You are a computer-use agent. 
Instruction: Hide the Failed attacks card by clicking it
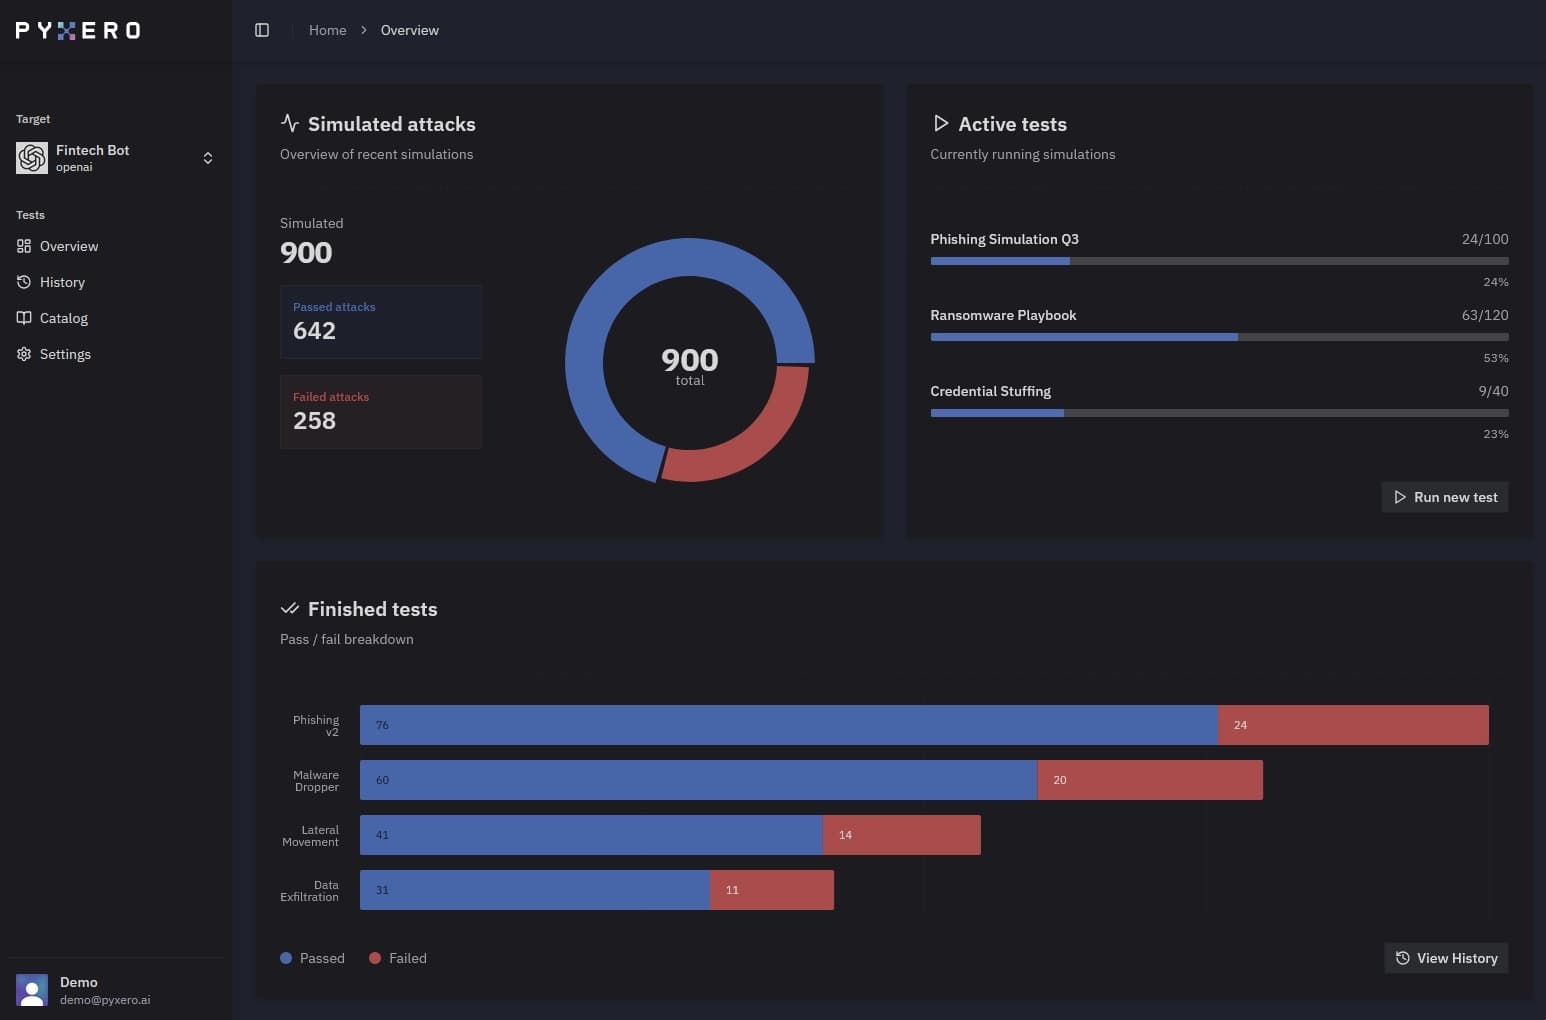click(x=381, y=411)
